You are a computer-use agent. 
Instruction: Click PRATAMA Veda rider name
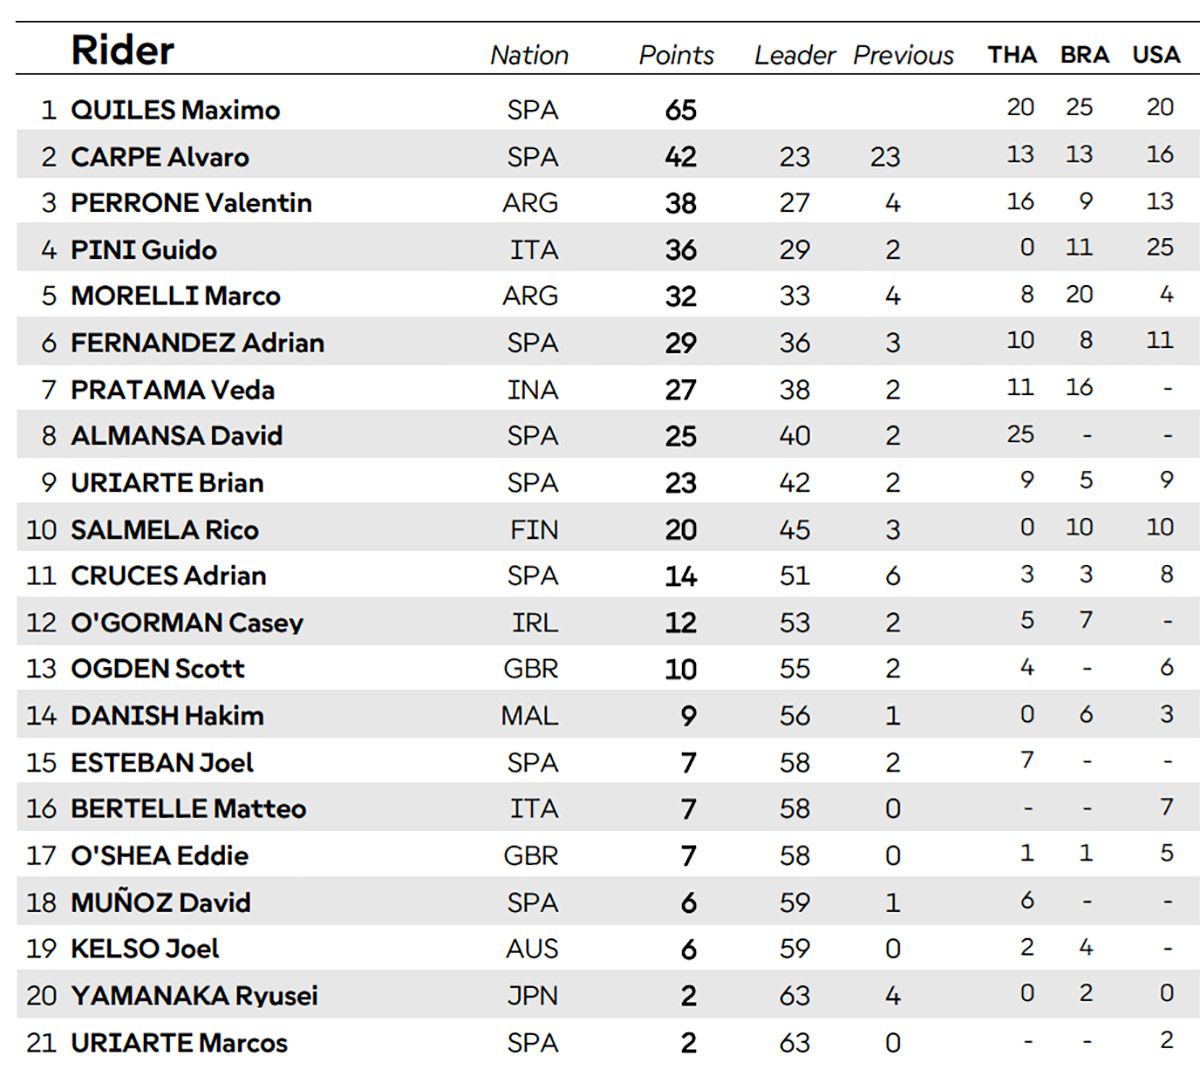click(x=172, y=390)
